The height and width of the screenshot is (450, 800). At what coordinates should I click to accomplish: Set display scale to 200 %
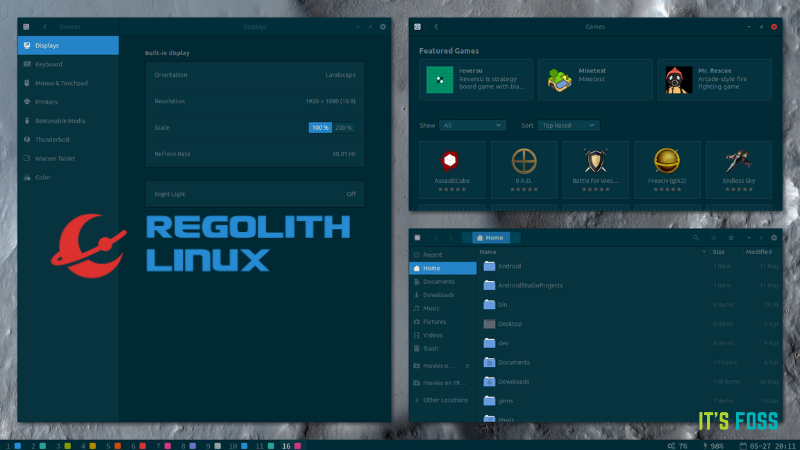343,128
